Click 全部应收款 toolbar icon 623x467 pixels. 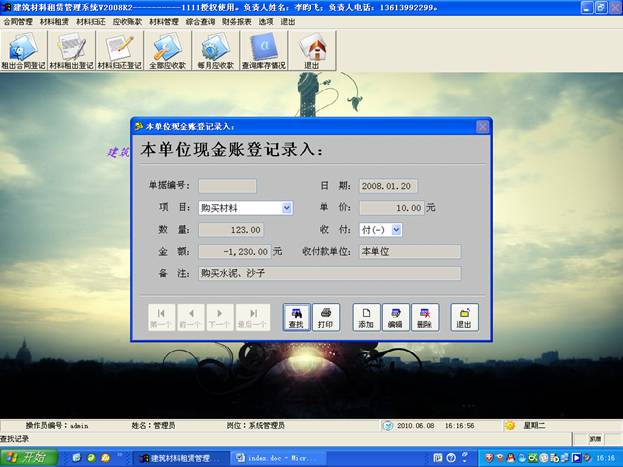click(167, 51)
